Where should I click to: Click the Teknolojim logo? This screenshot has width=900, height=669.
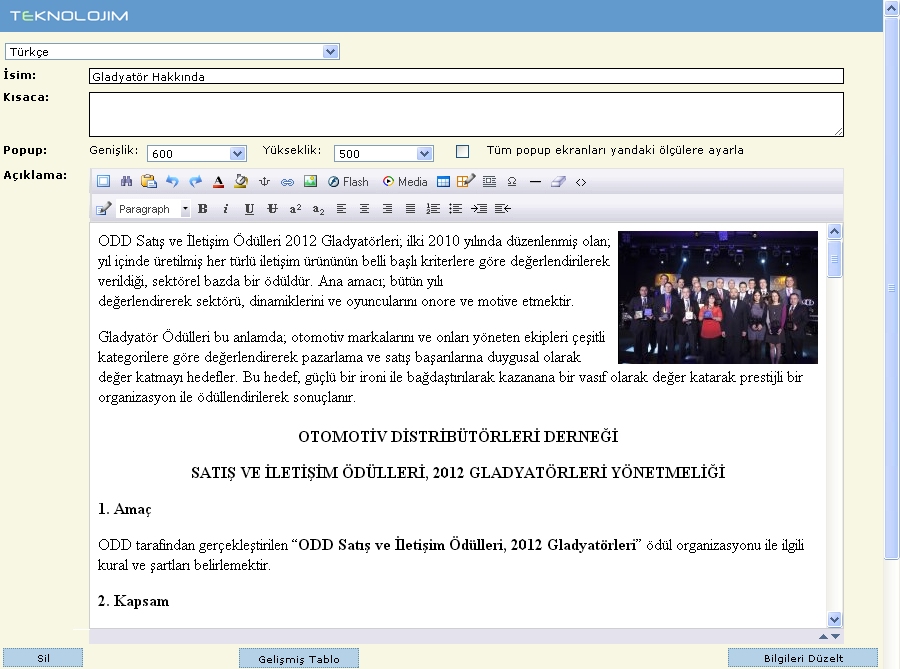click(69, 16)
